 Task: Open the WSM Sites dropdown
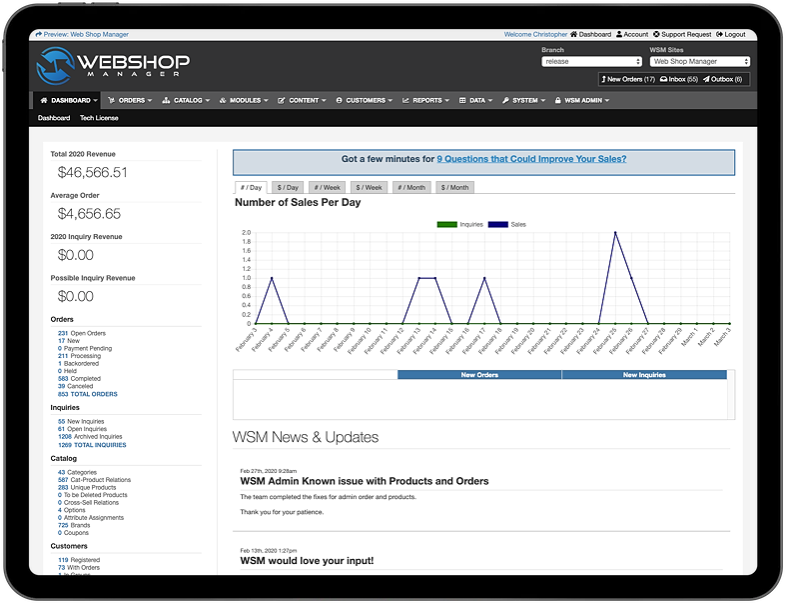click(699, 61)
